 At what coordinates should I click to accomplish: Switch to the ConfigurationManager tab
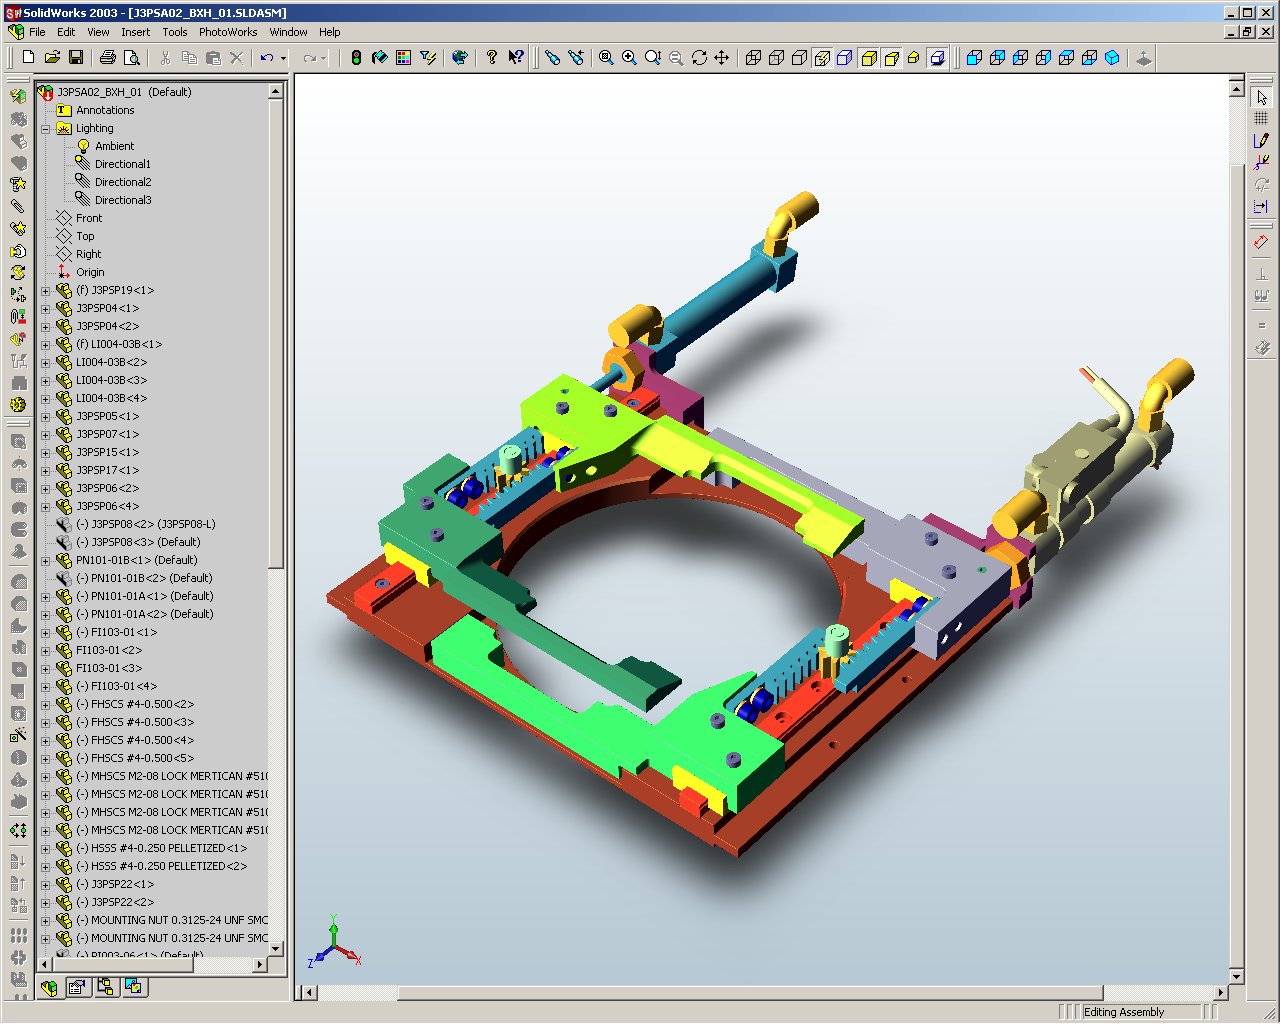pos(105,988)
